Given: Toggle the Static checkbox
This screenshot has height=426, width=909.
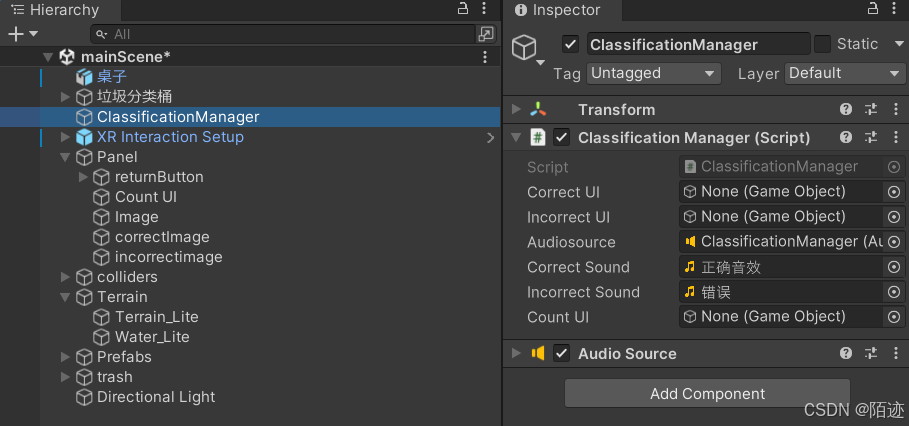Looking at the screenshot, I should (x=822, y=44).
